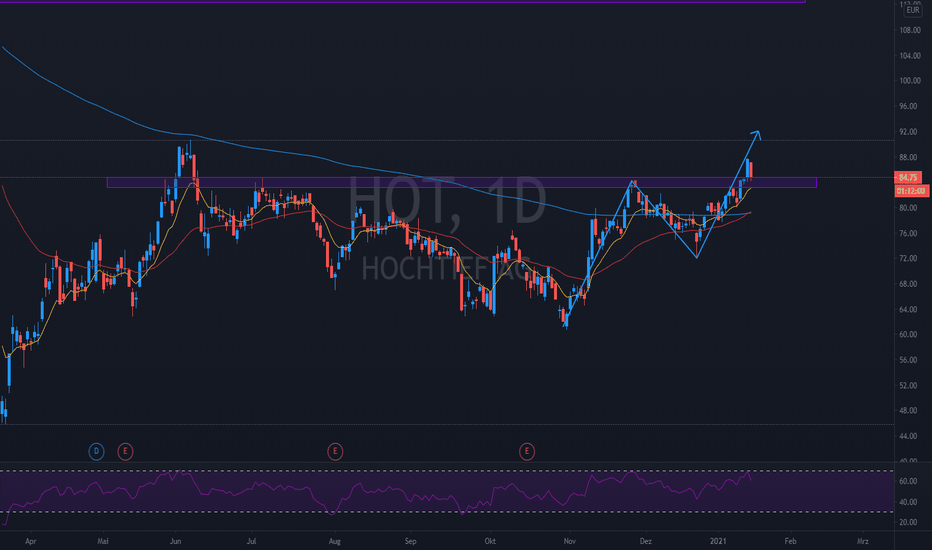Viewport: 932px width, 550px height.
Task: Click the 108.00 price axis label
Action: click(909, 30)
